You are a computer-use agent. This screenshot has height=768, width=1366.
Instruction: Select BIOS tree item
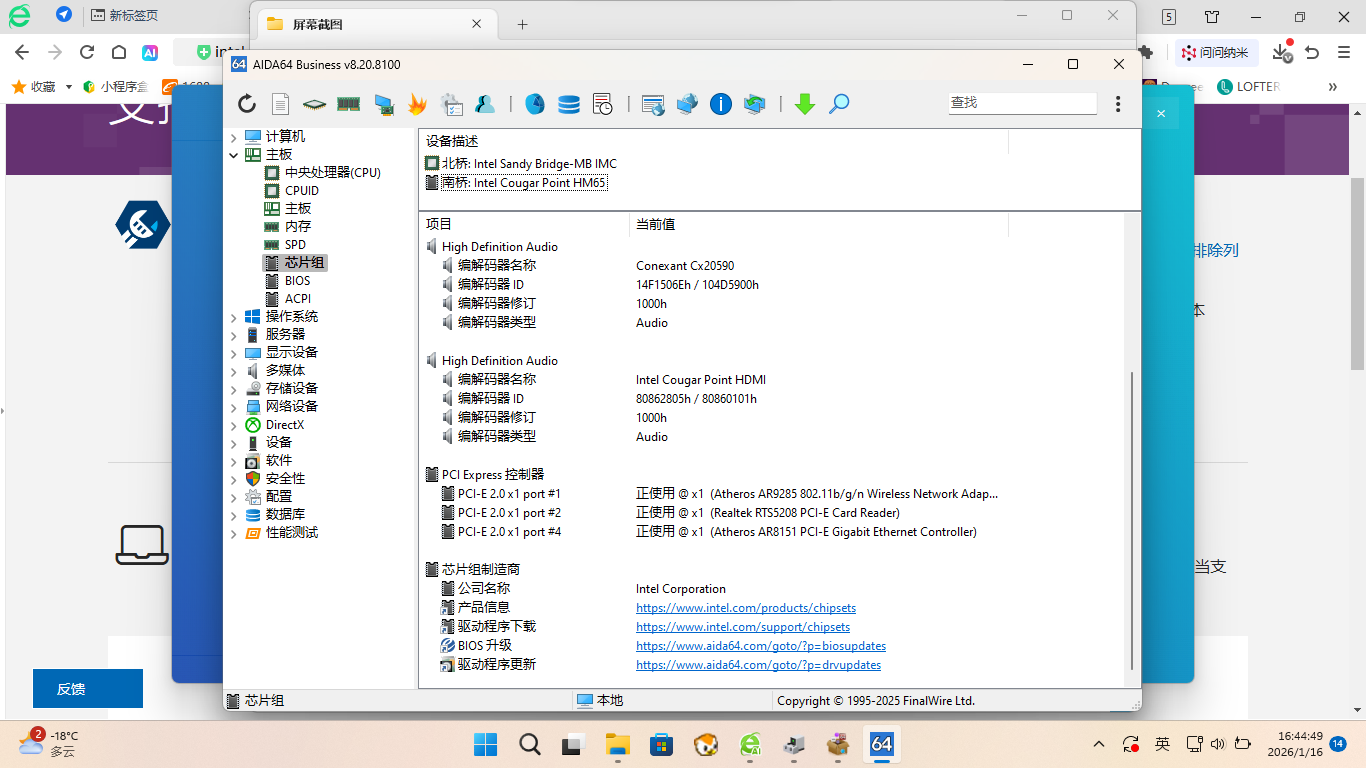(x=297, y=280)
